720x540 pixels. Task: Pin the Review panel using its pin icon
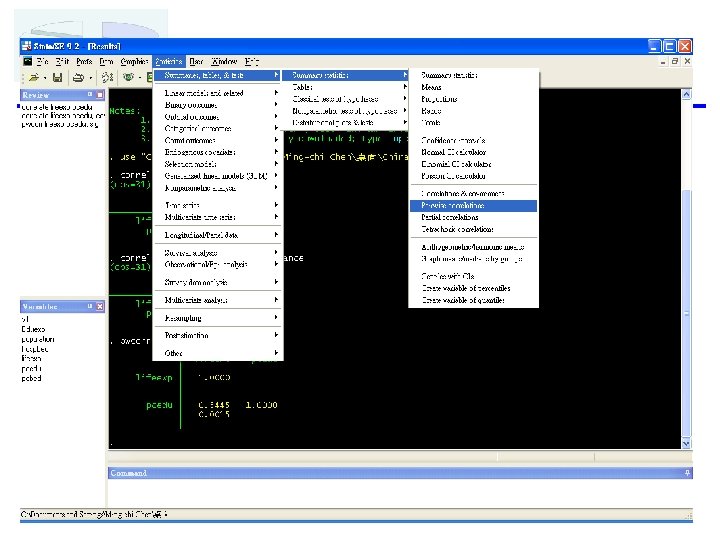point(90,95)
